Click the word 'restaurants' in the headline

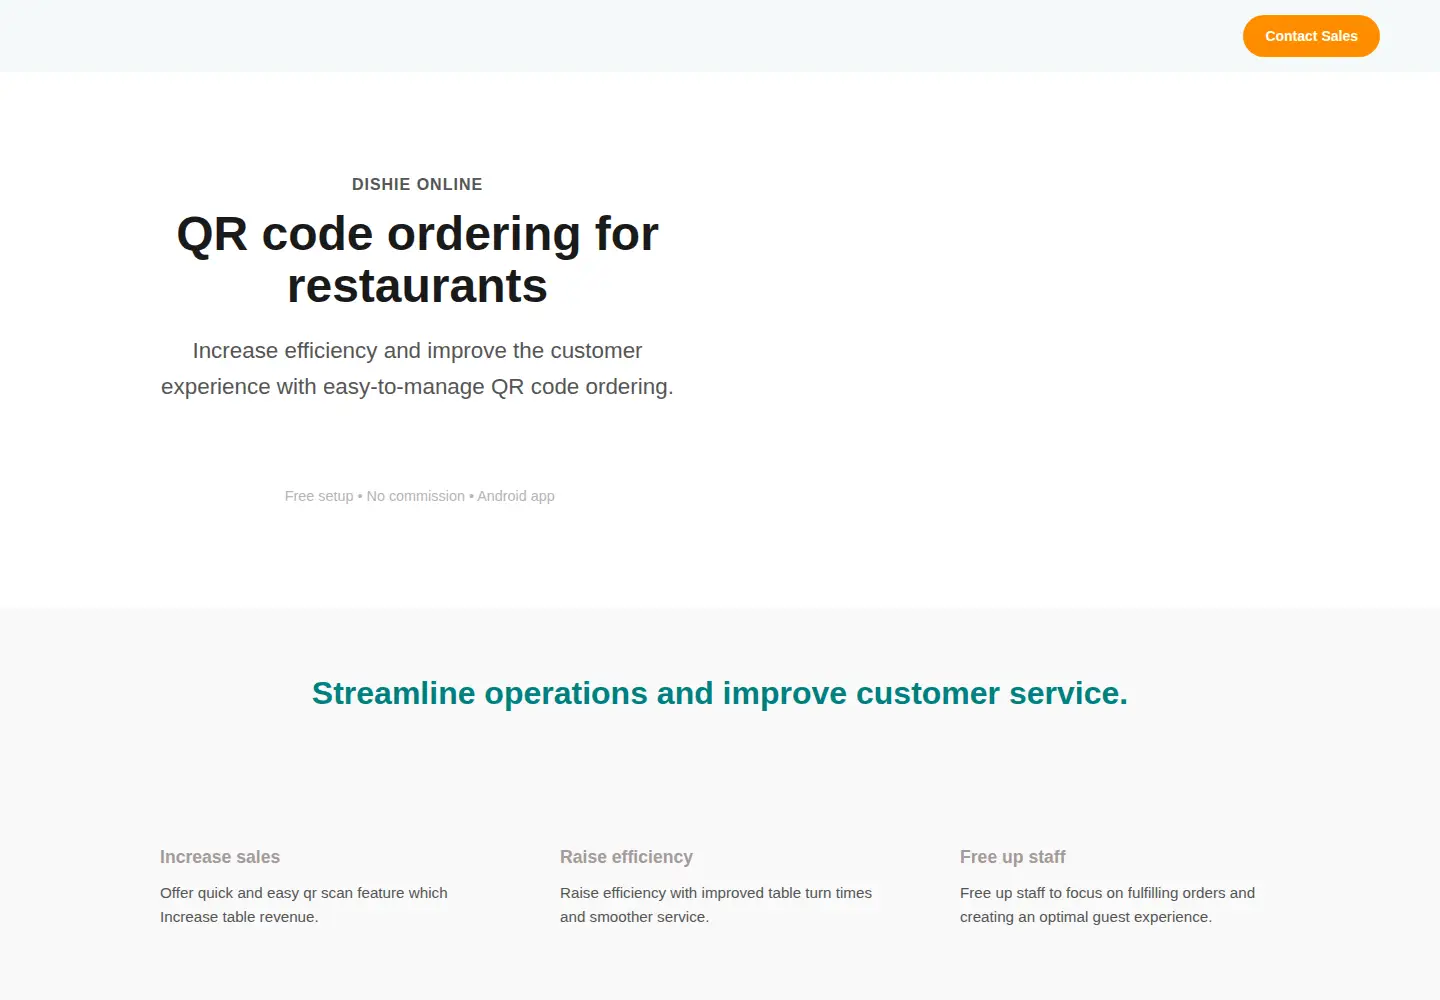[417, 286]
